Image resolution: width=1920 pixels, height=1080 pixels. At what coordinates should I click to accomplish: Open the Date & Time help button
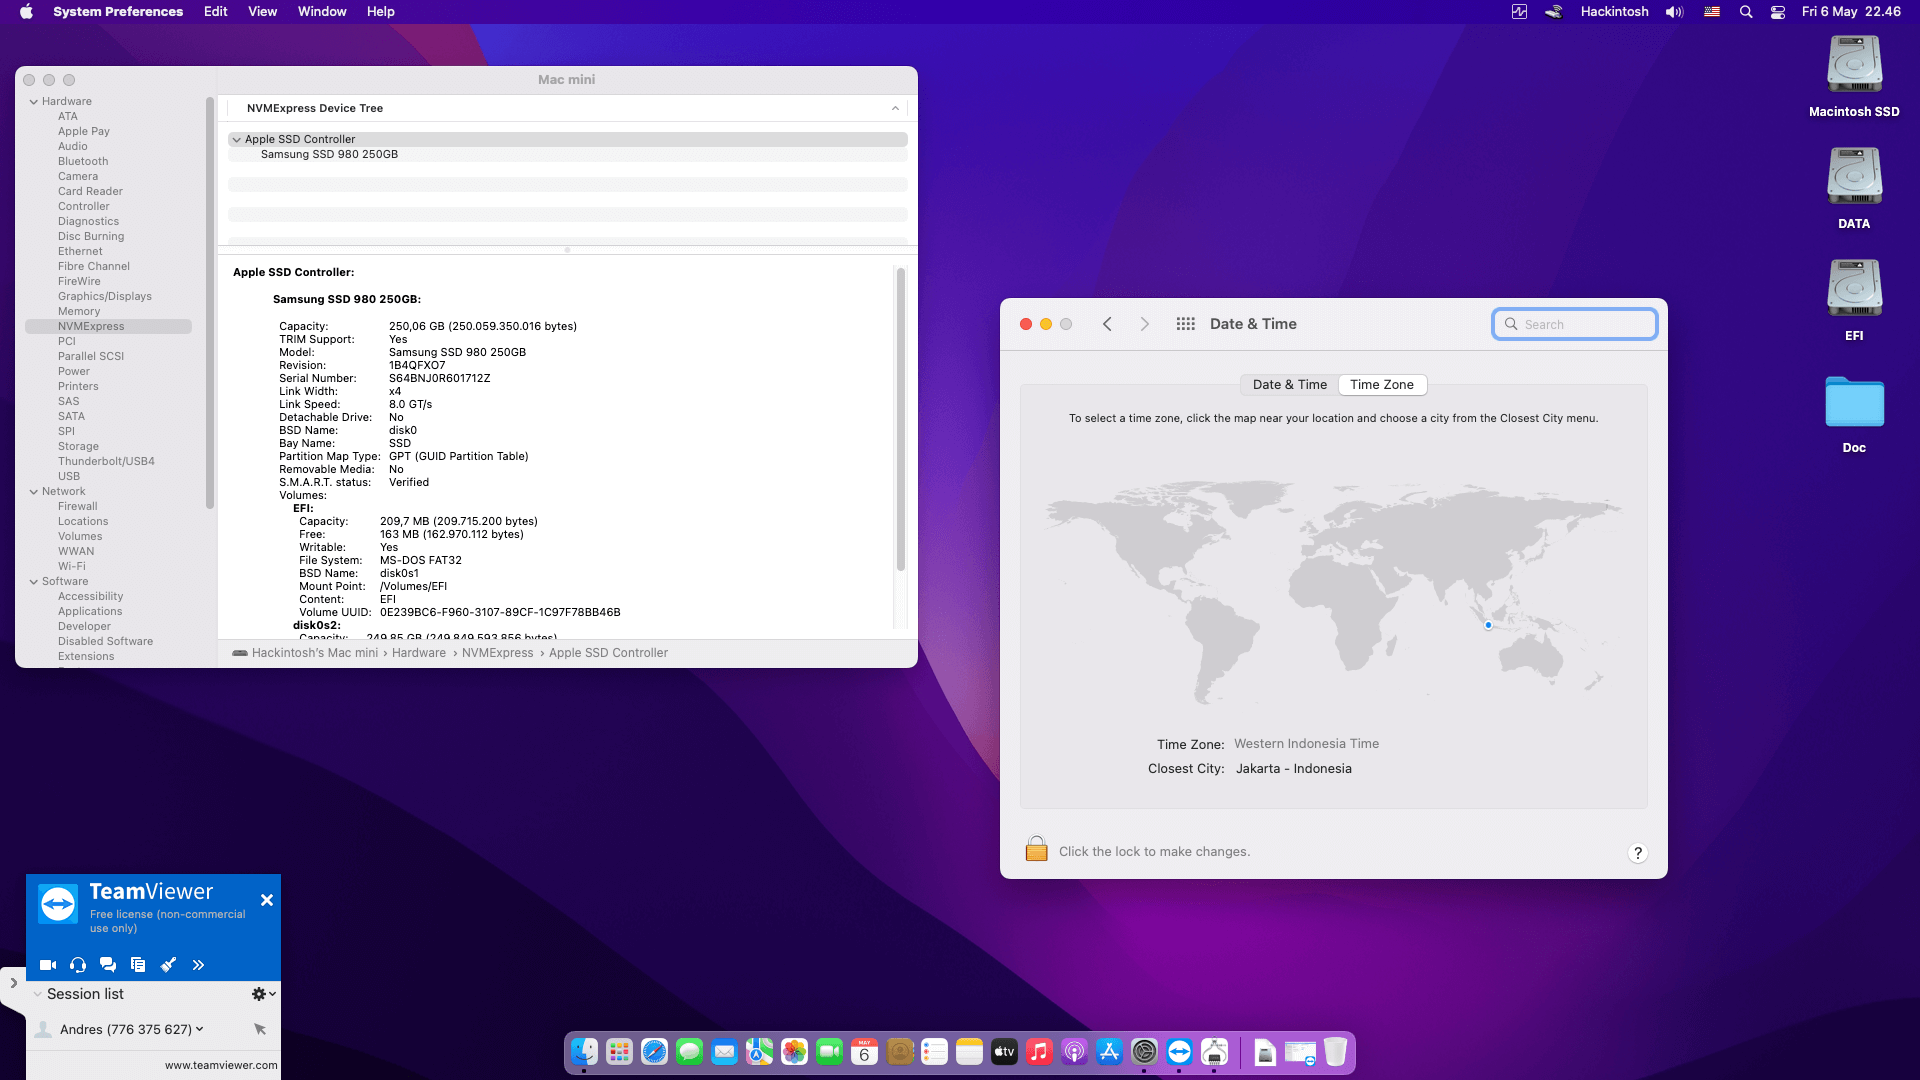tap(1637, 853)
